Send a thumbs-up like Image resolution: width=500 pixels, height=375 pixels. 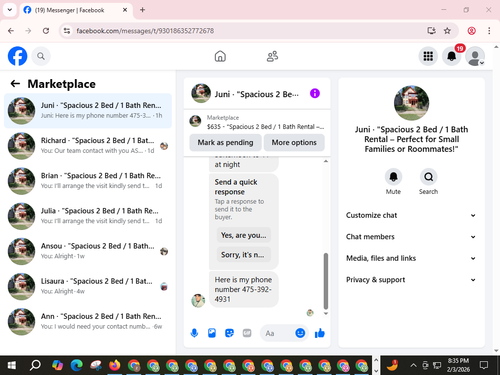pyautogui.click(x=320, y=333)
